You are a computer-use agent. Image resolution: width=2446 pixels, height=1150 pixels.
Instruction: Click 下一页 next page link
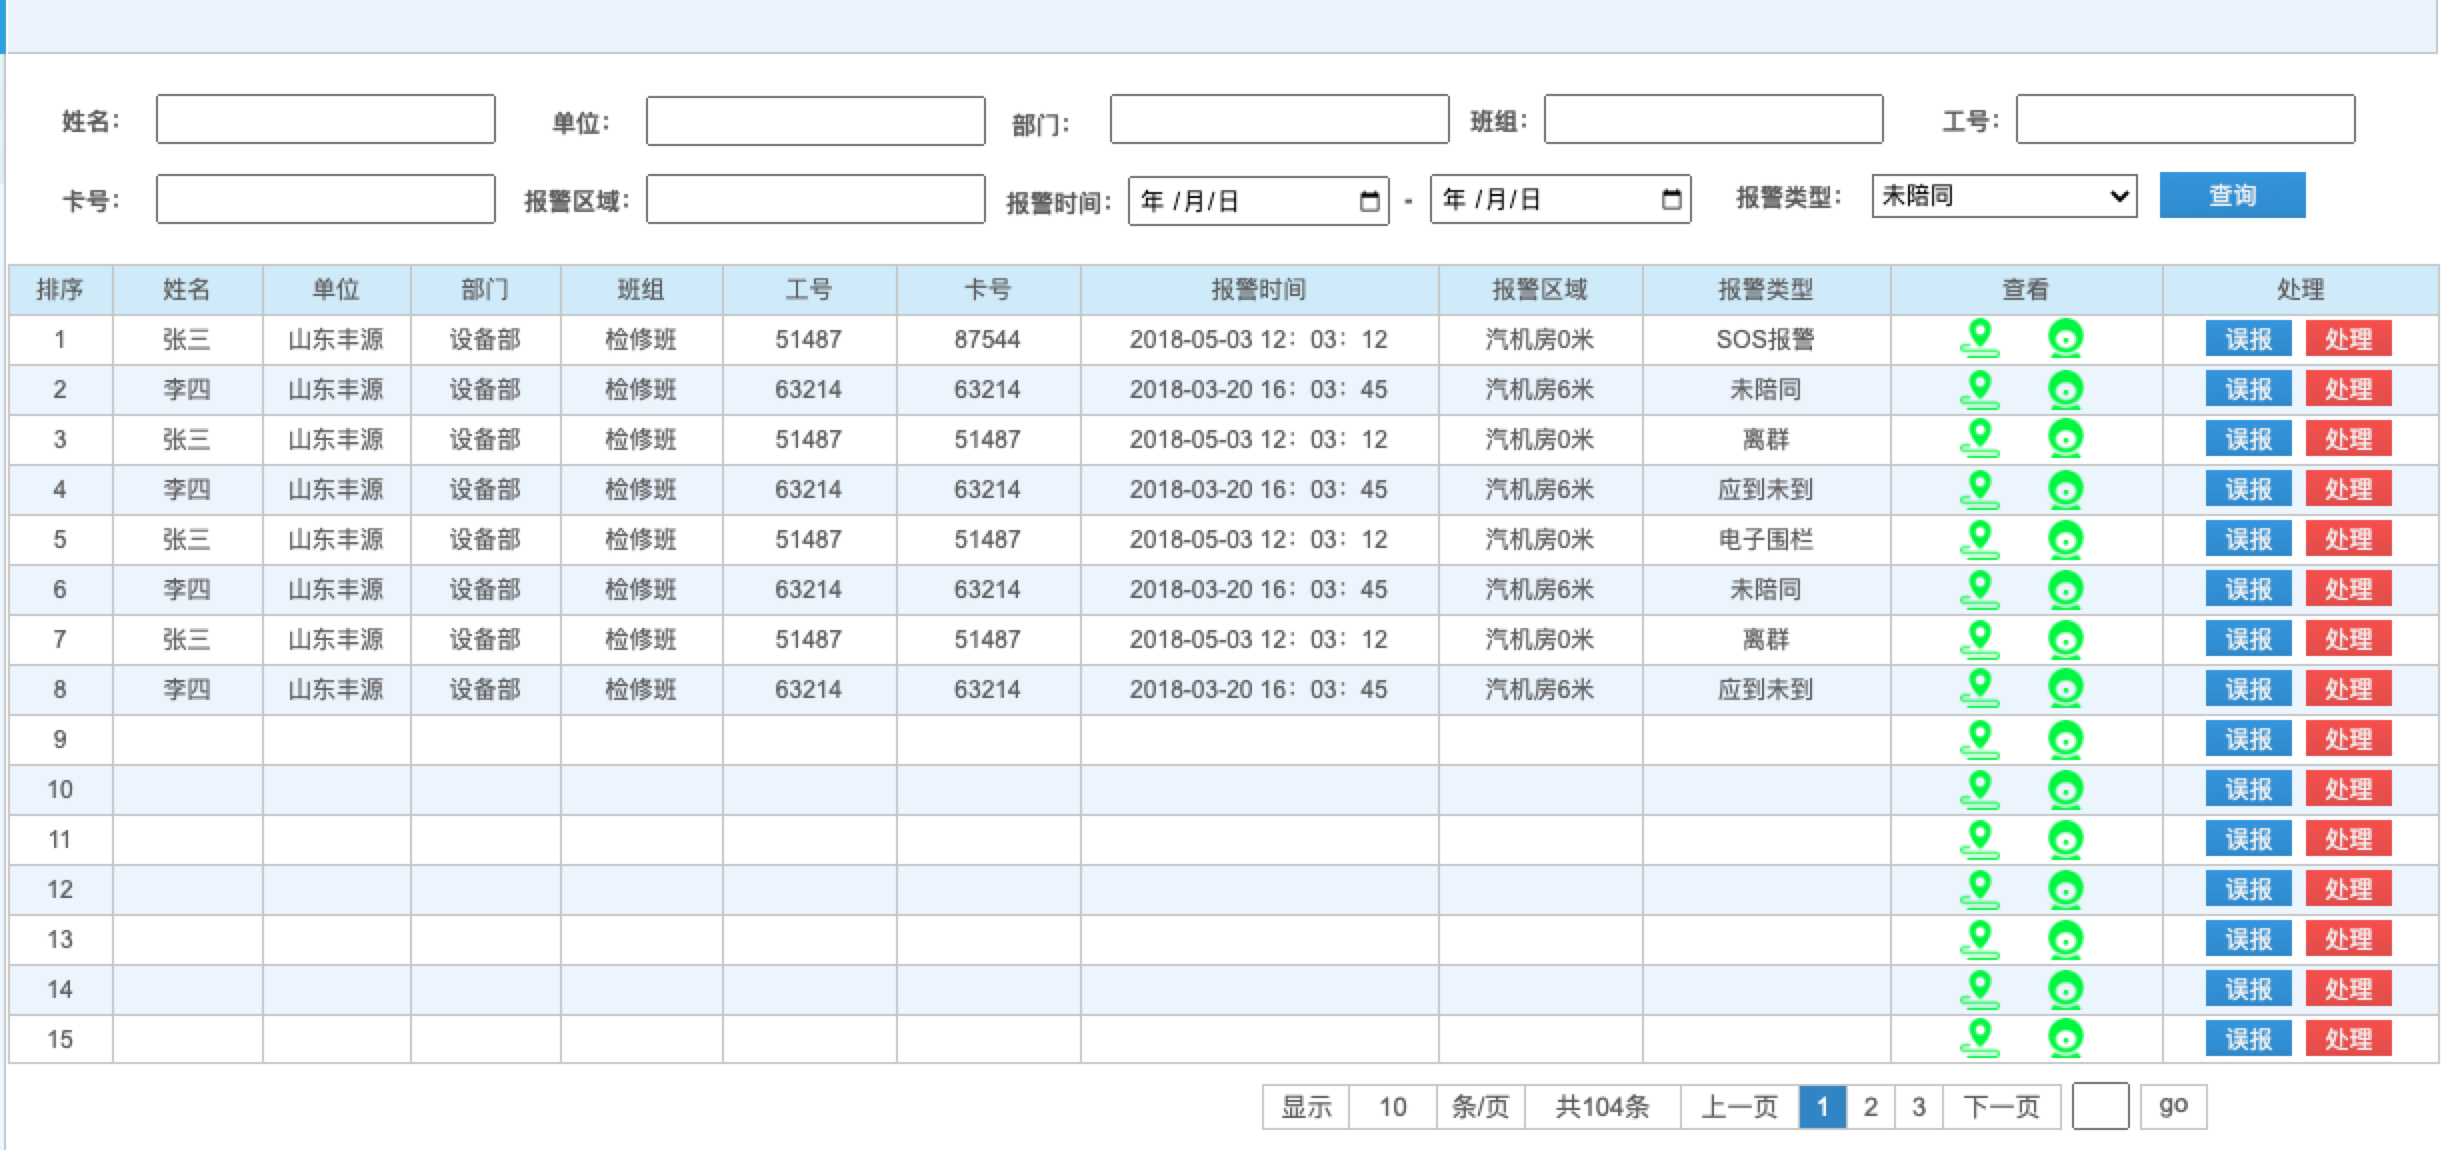point(2001,1107)
